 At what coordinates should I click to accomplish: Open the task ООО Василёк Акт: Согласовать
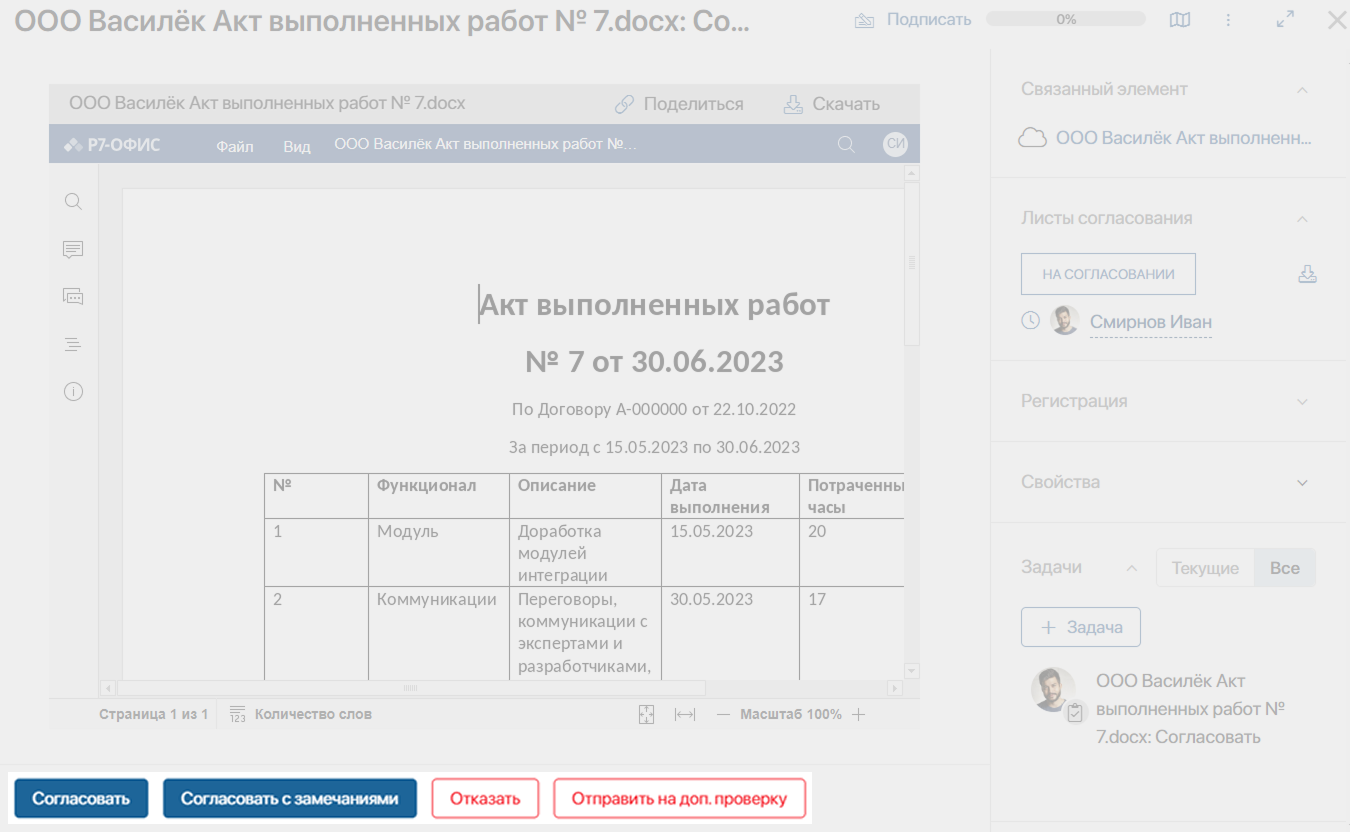[1190, 708]
